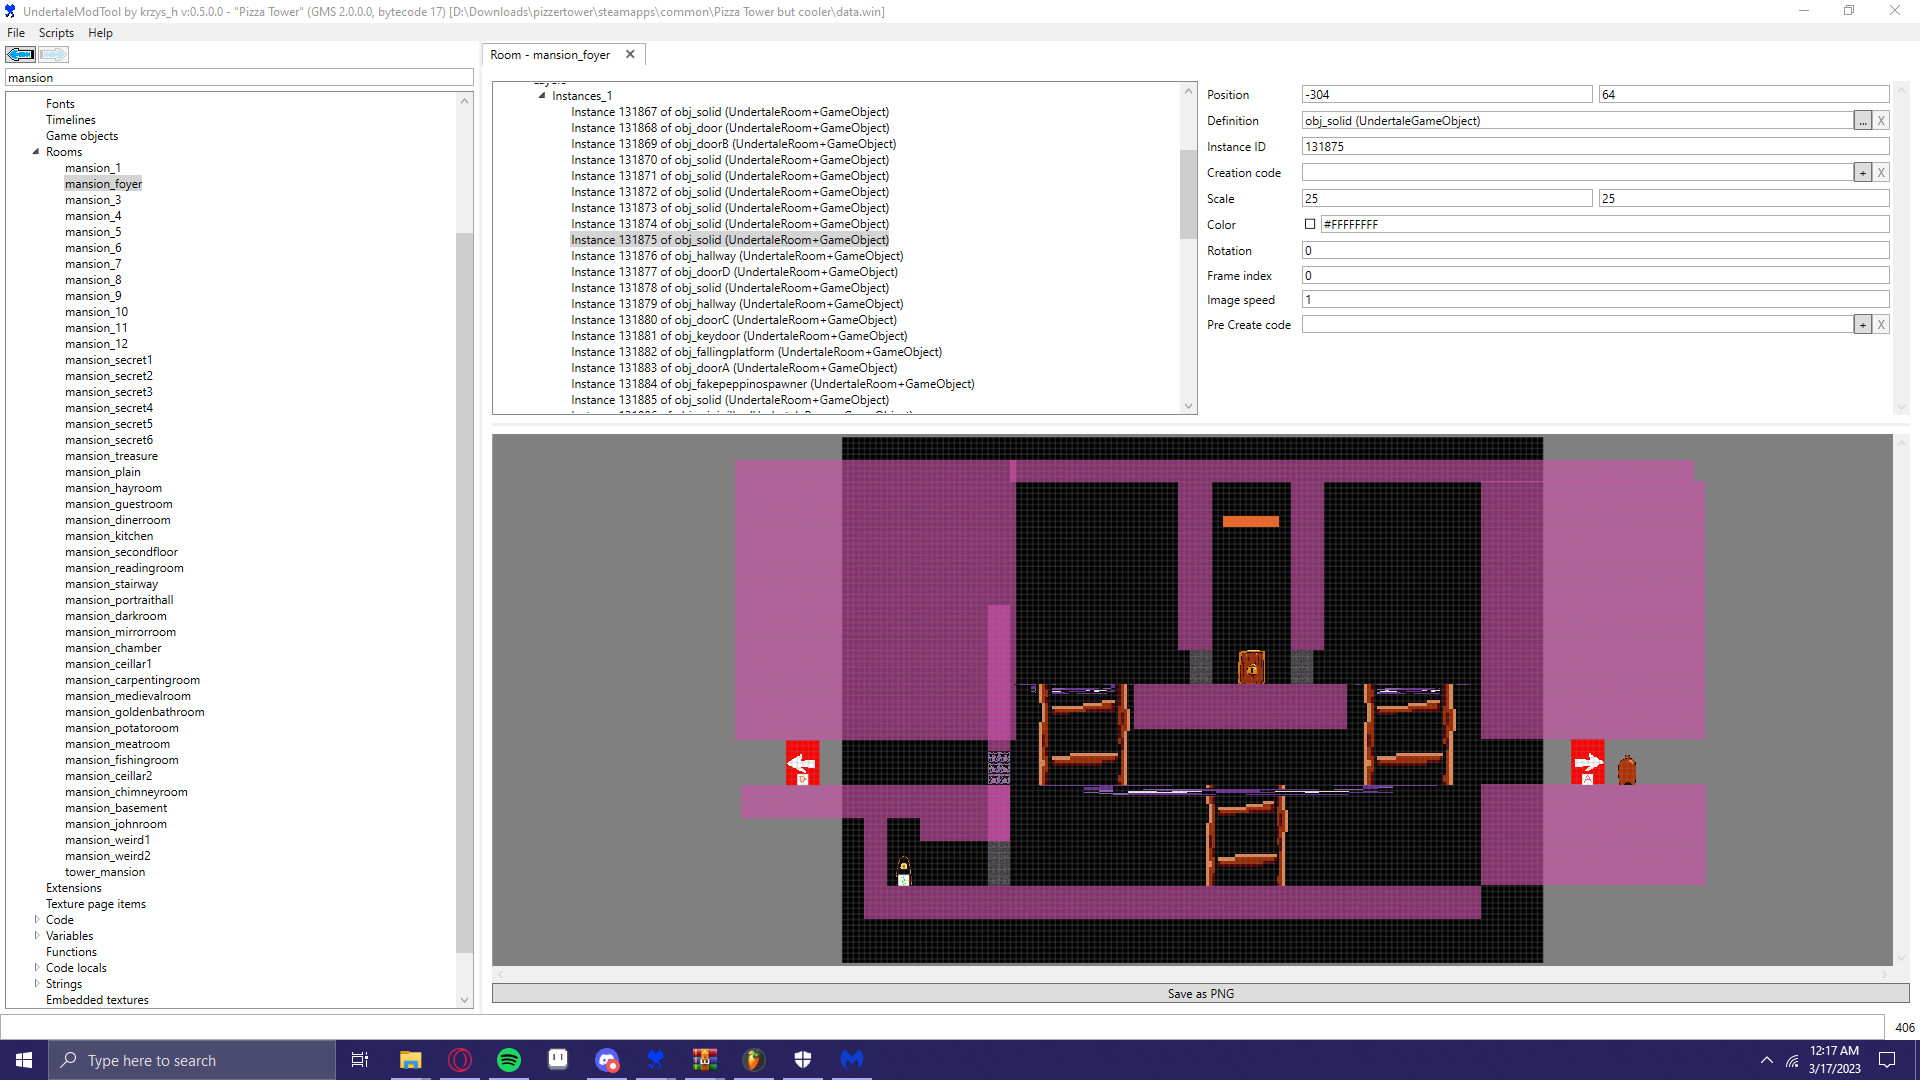This screenshot has width=1920, height=1080.
Task: Click the back navigation arrow in the toolbar
Action: point(20,54)
